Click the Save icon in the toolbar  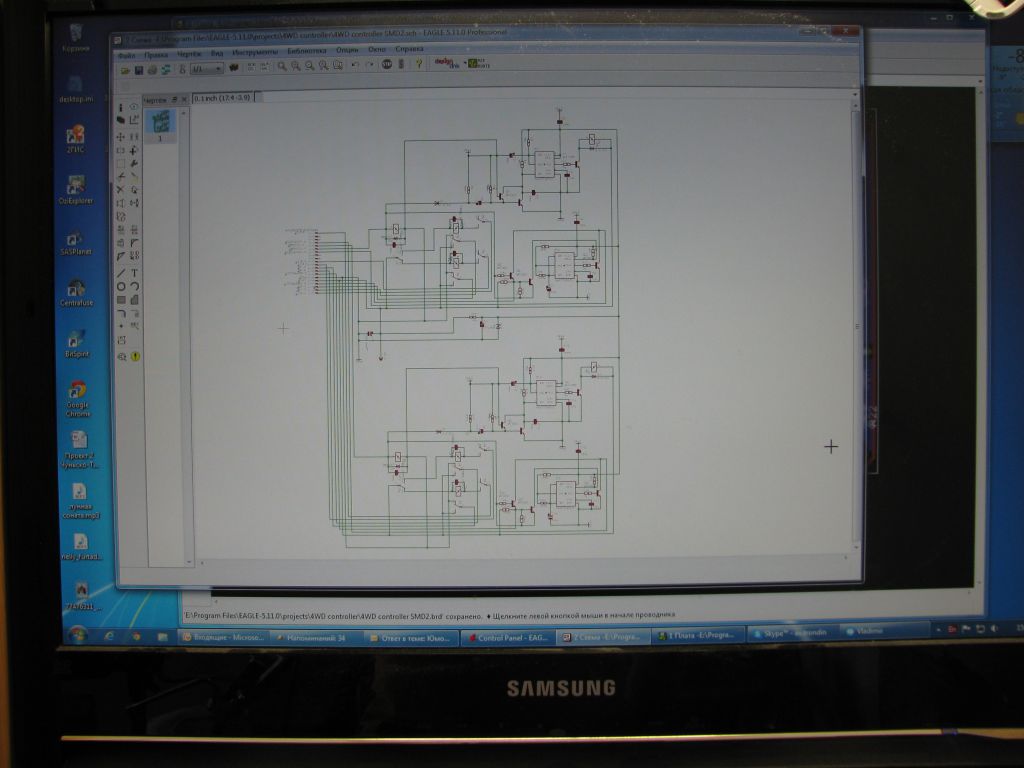pyautogui.click(x=139, y=69)
